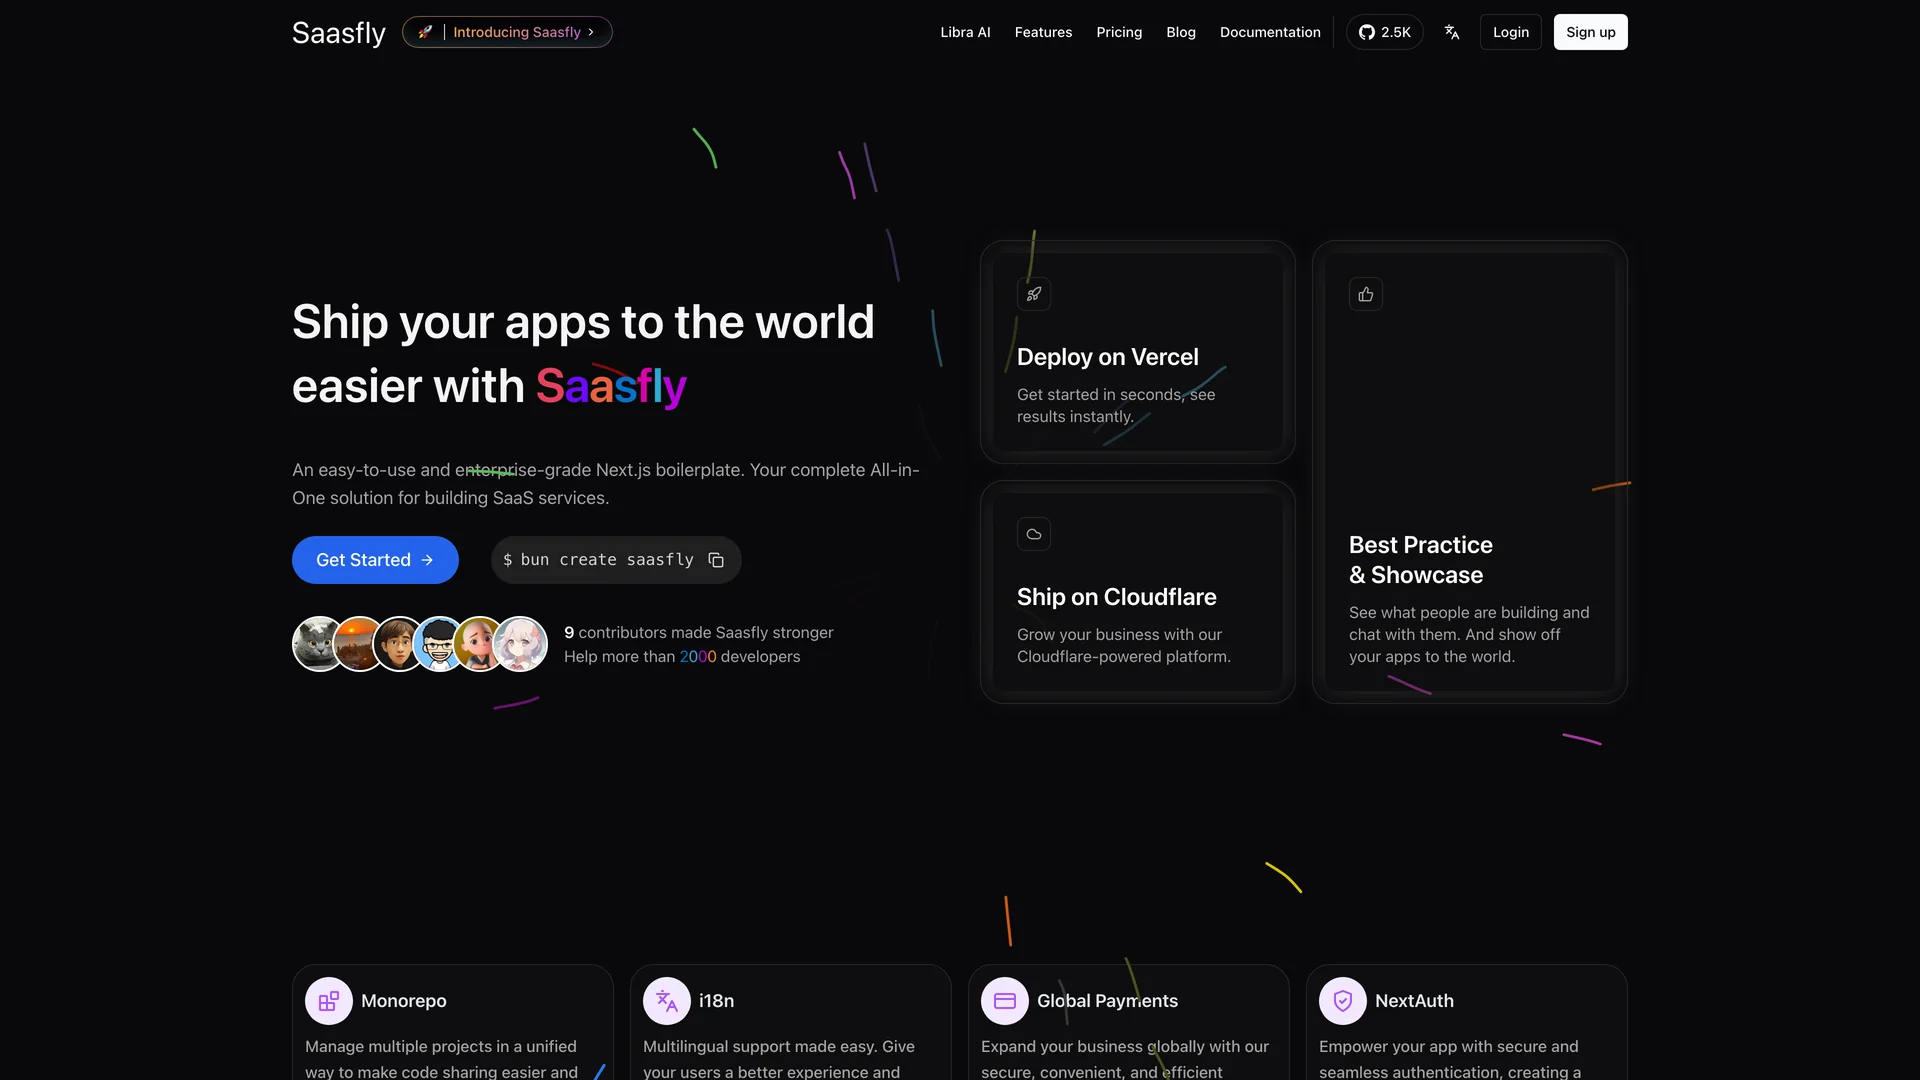Select Libra AI in the navigation
The image size is (1920, 1080).
[x=964, y=32]
